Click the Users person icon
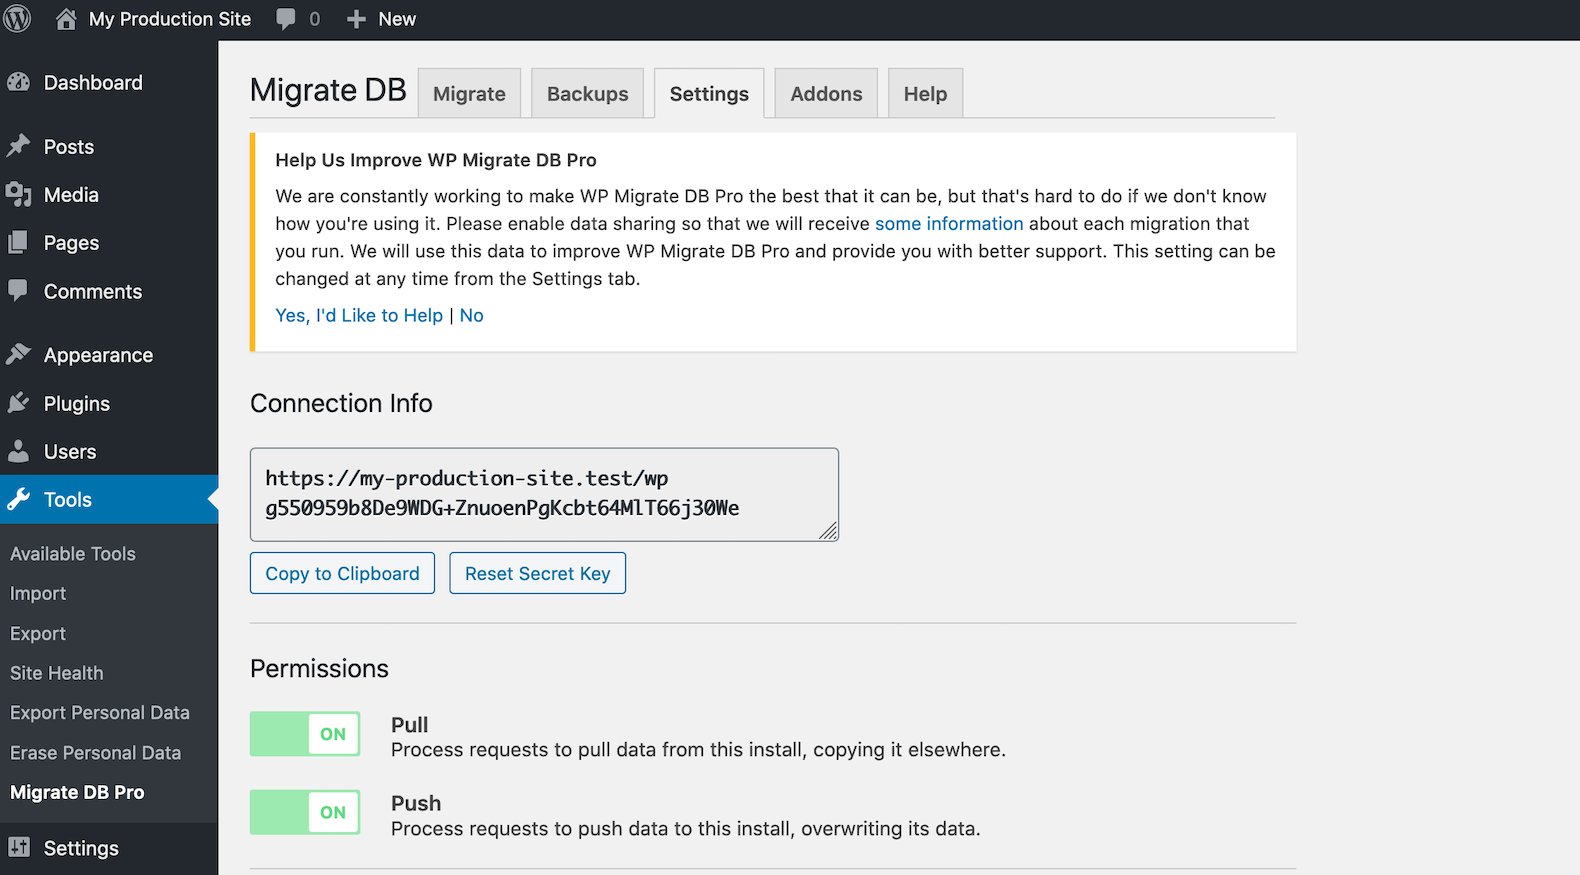Image resolution: width=1580 pixels, height=875 pixels. [19, 452]
